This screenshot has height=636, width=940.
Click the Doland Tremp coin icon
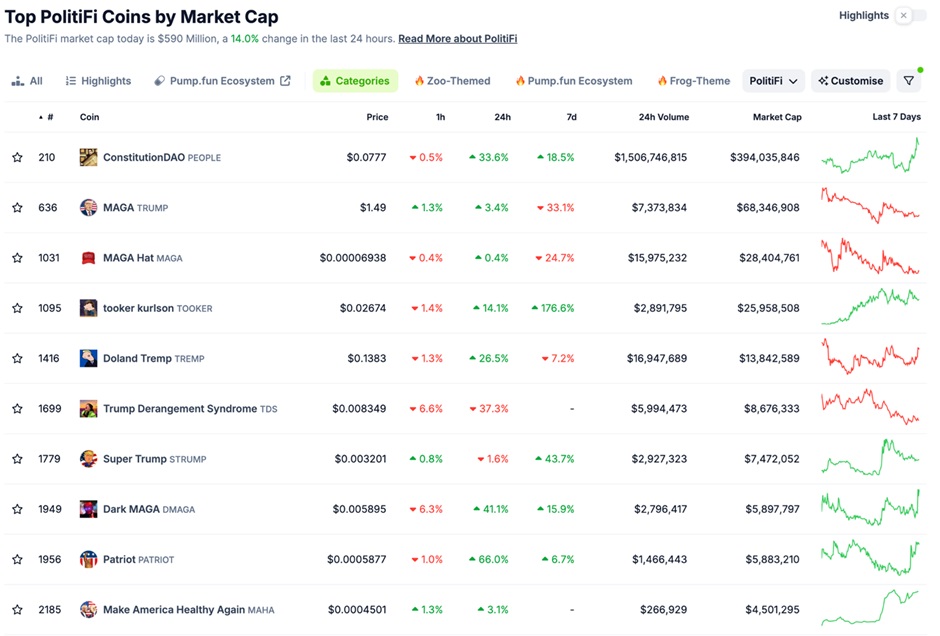tap(88, 358)
